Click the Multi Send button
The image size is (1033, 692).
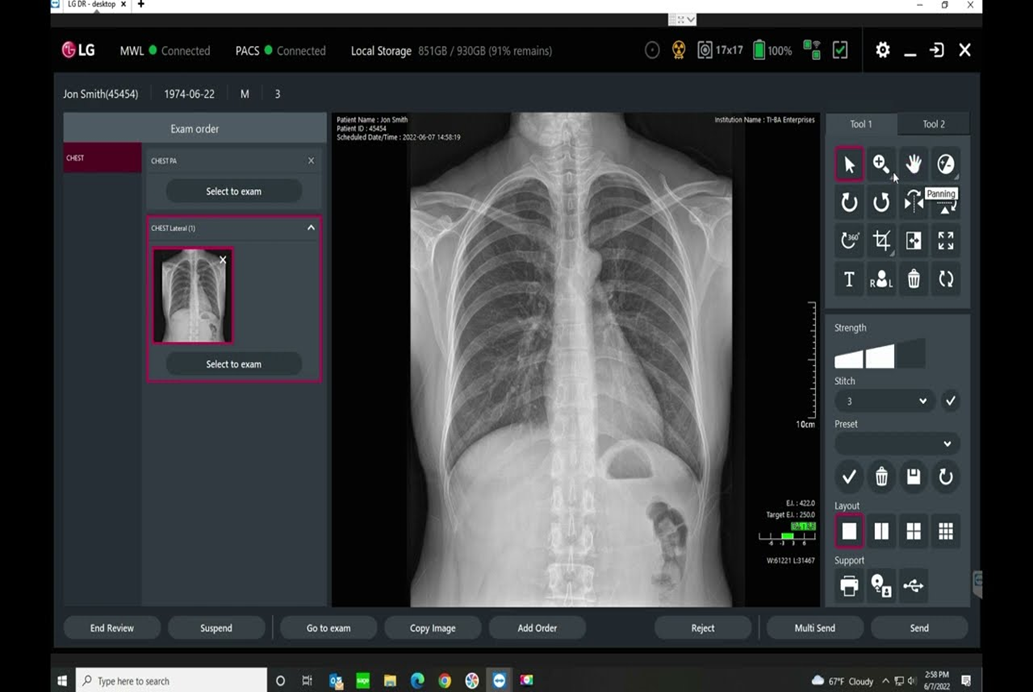814,628
